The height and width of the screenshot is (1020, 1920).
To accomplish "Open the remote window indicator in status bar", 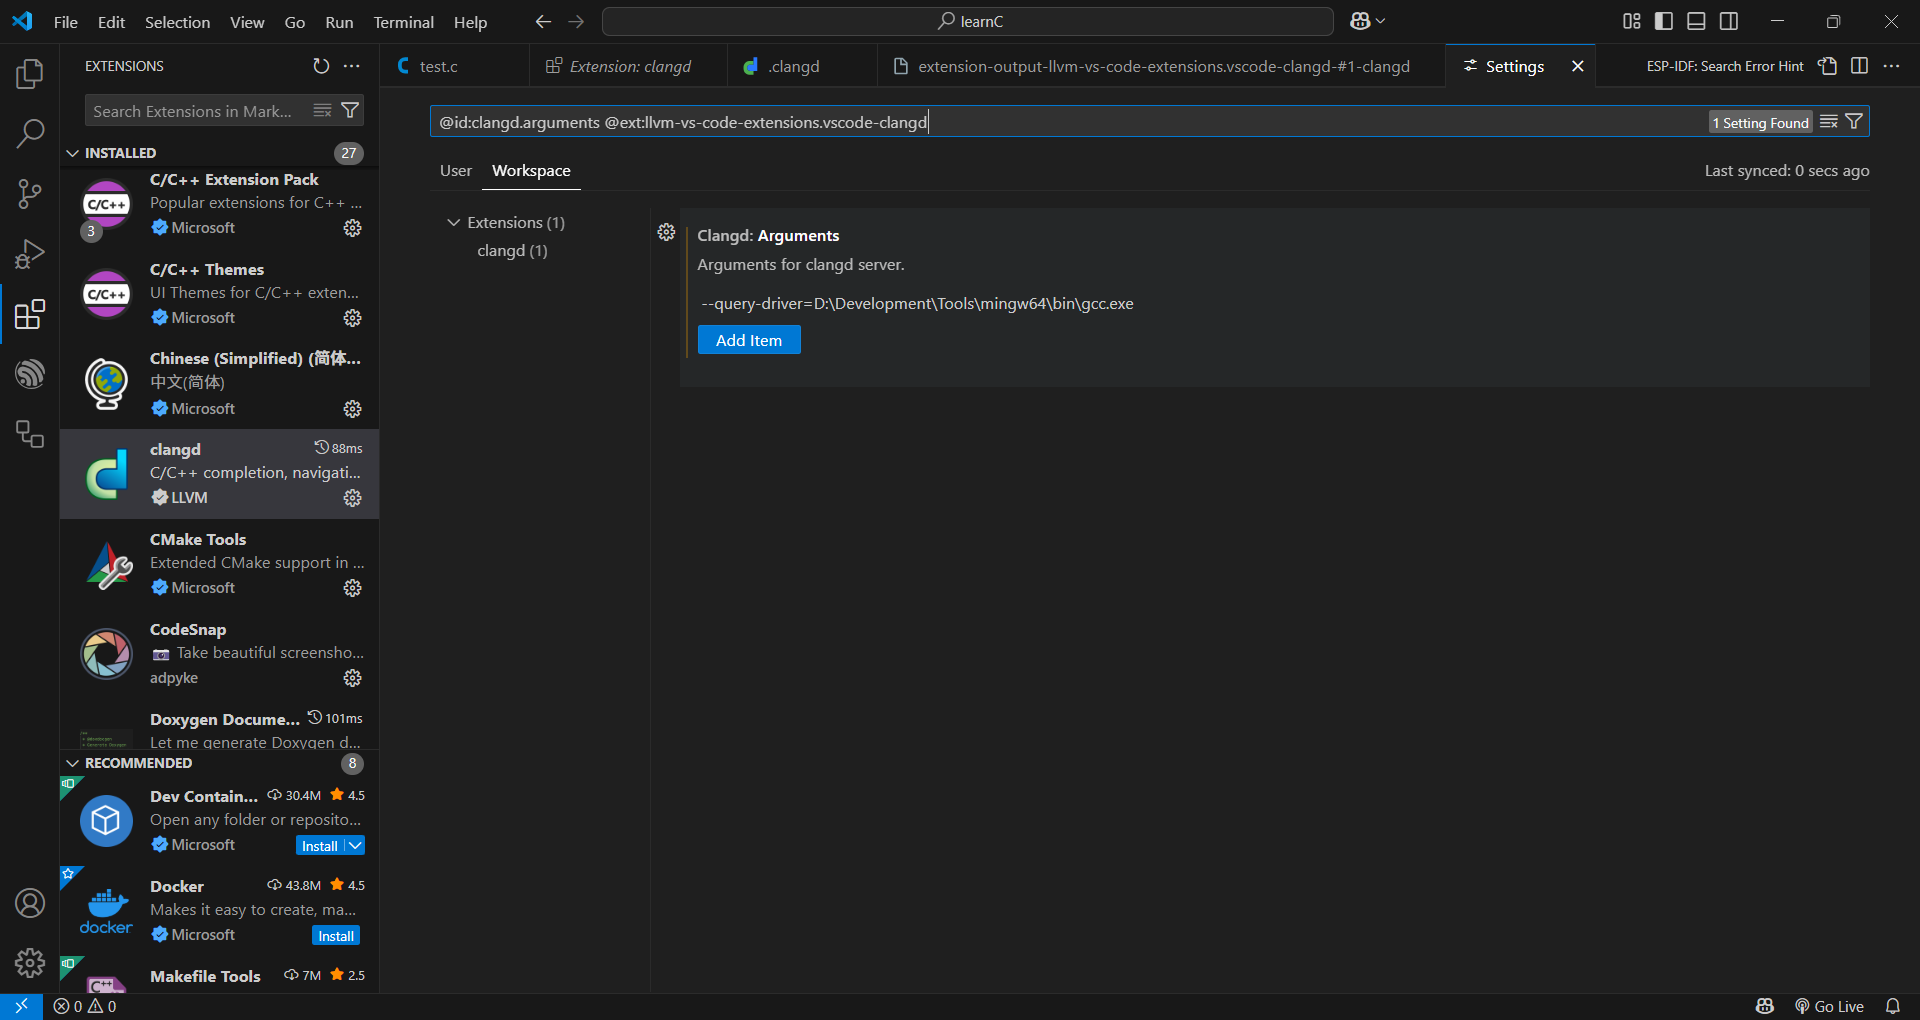I will [21, 1006].
